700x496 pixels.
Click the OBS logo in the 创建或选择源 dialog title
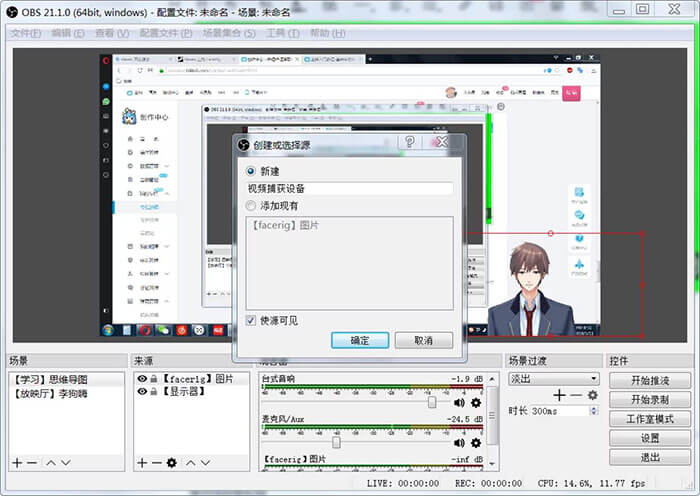pyautogui.click(x=243, y=145)
